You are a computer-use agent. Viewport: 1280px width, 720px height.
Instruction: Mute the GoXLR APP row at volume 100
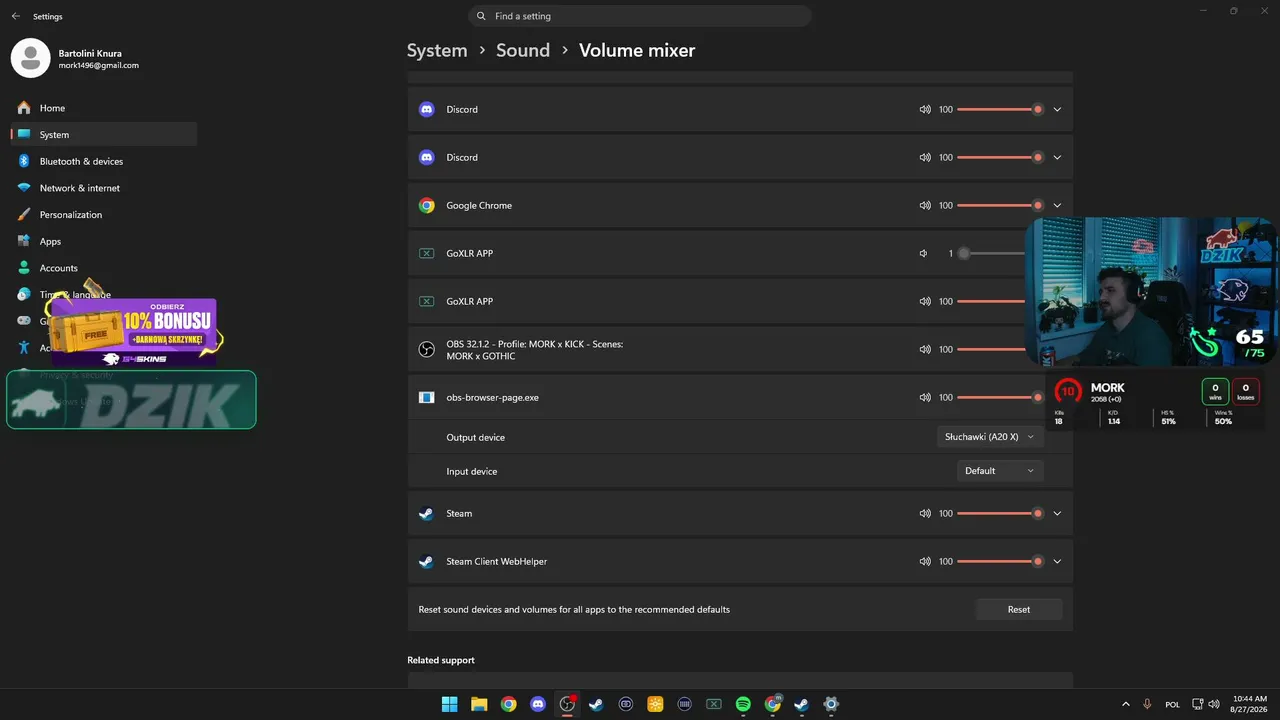pyautogui.click(x=924, y=302)
